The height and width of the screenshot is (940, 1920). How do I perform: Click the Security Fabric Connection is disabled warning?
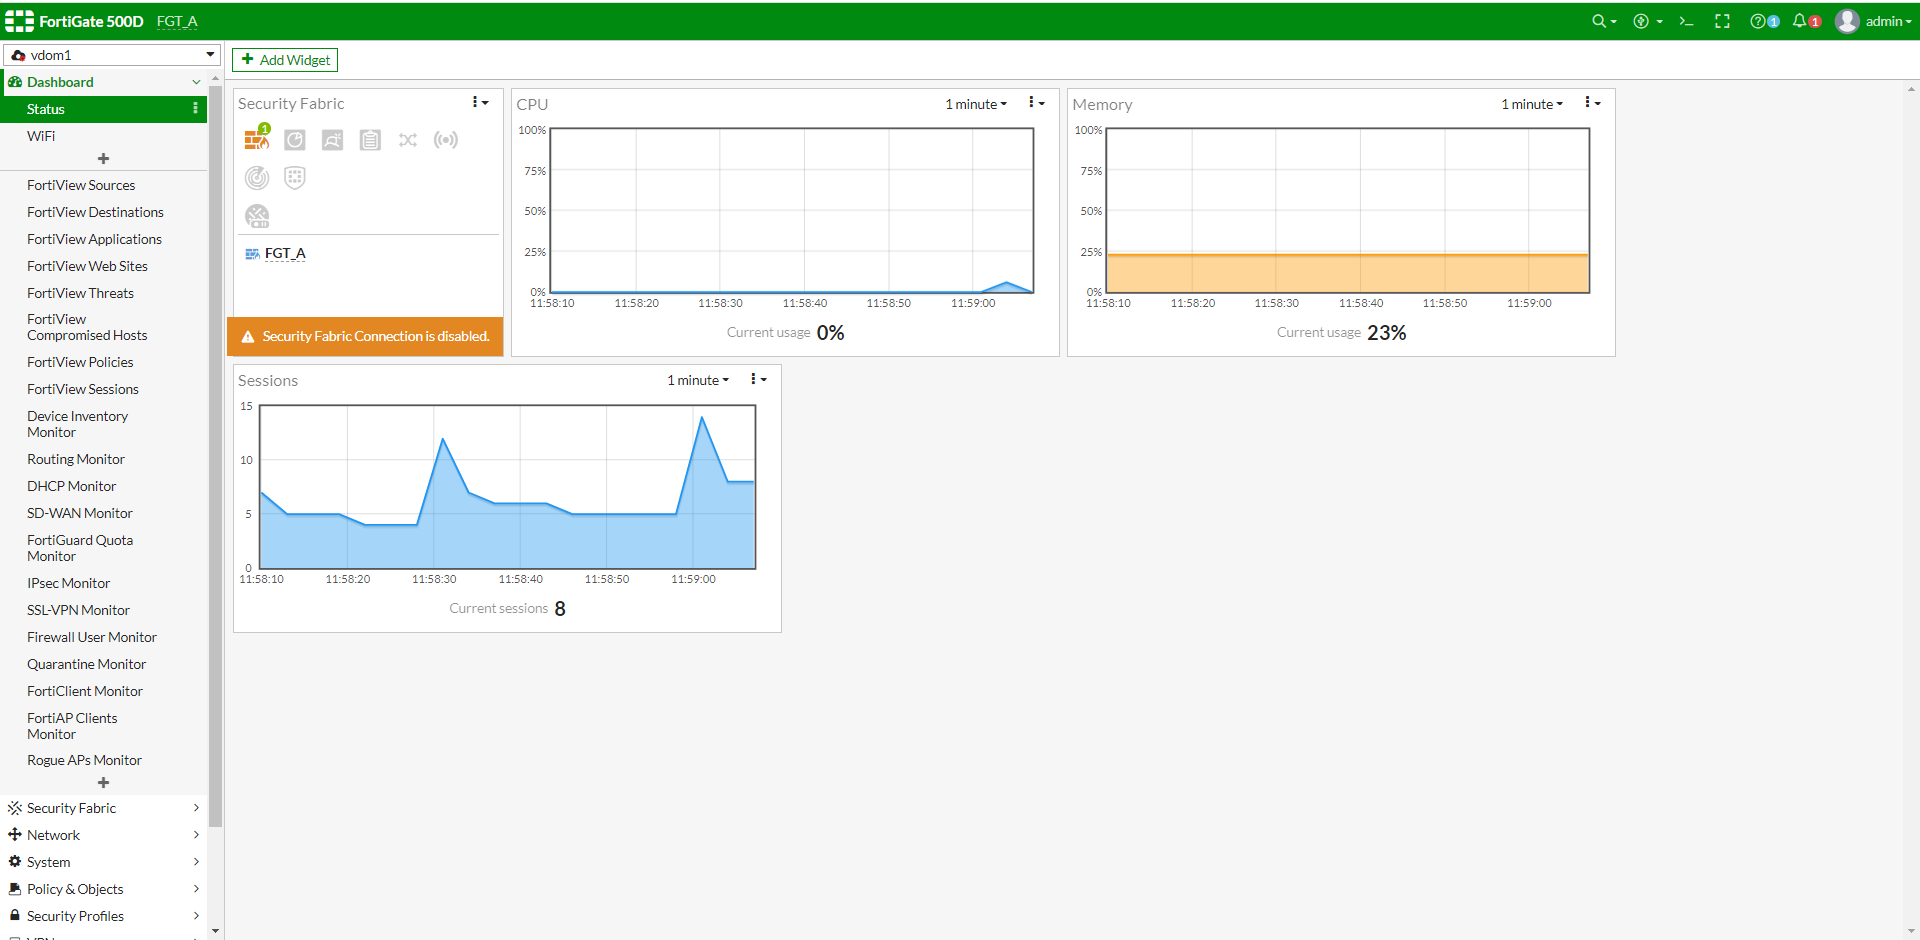[365, 336]
